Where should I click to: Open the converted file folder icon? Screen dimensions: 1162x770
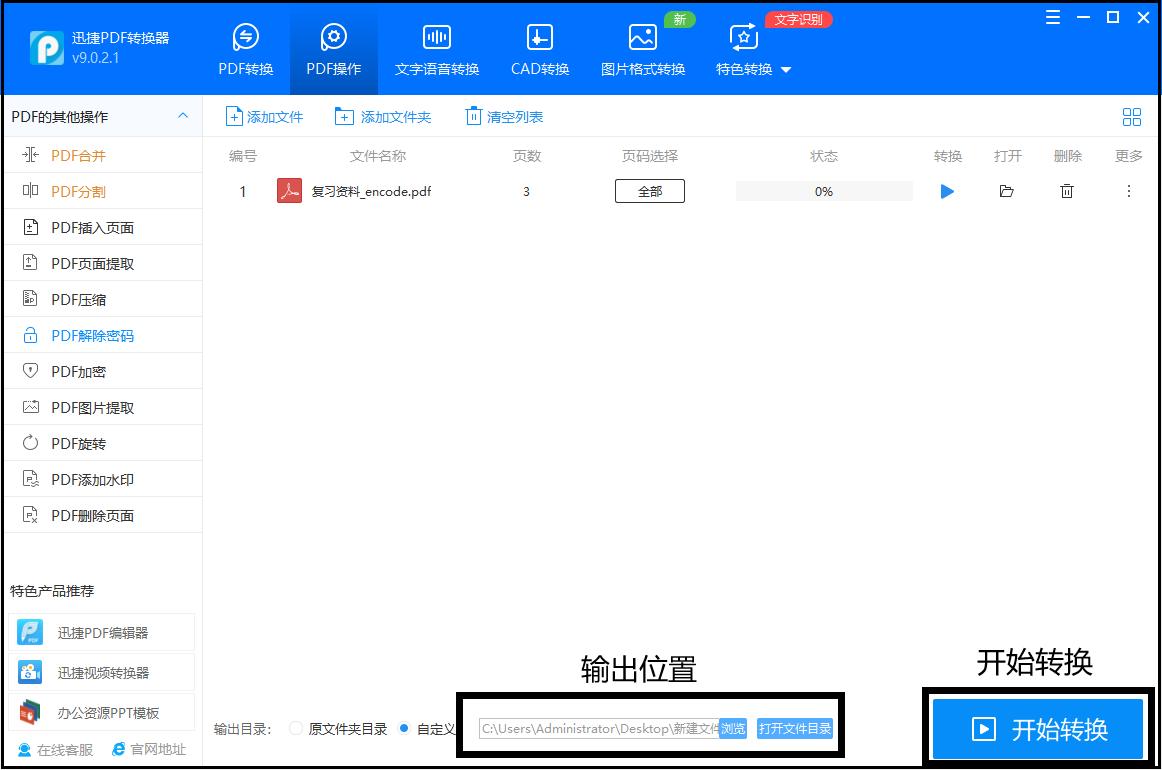(x=1007, y=191)
